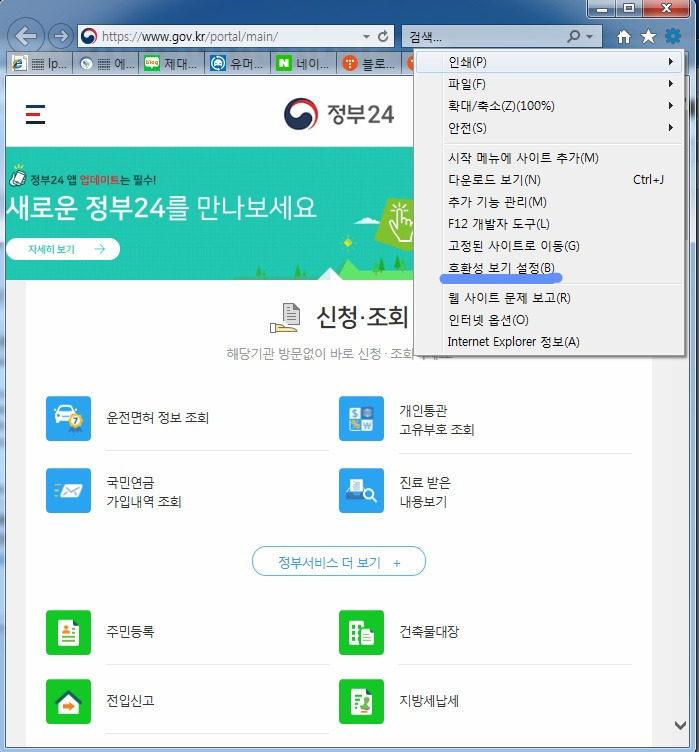Viewport: 699px width, 752px height.
Task: Open the 지방세납세 link
Action: pyautogui.click(x=429, y=701)
